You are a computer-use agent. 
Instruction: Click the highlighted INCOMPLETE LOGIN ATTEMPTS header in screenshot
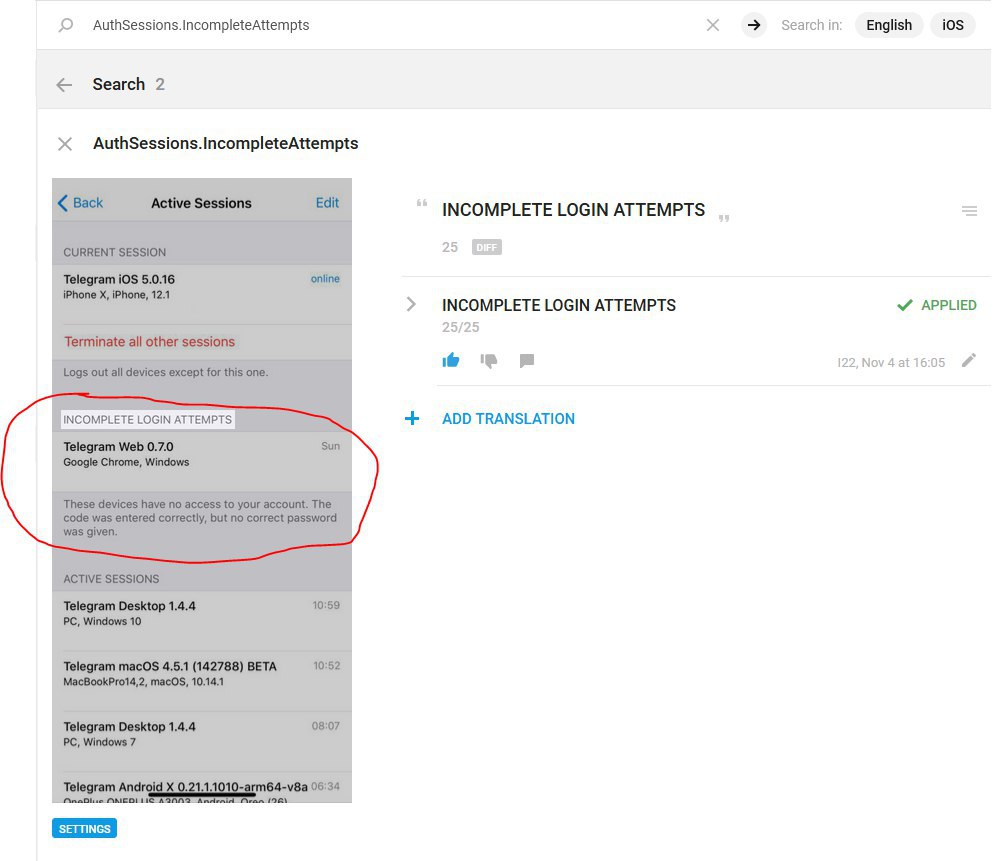coord(148,419)
